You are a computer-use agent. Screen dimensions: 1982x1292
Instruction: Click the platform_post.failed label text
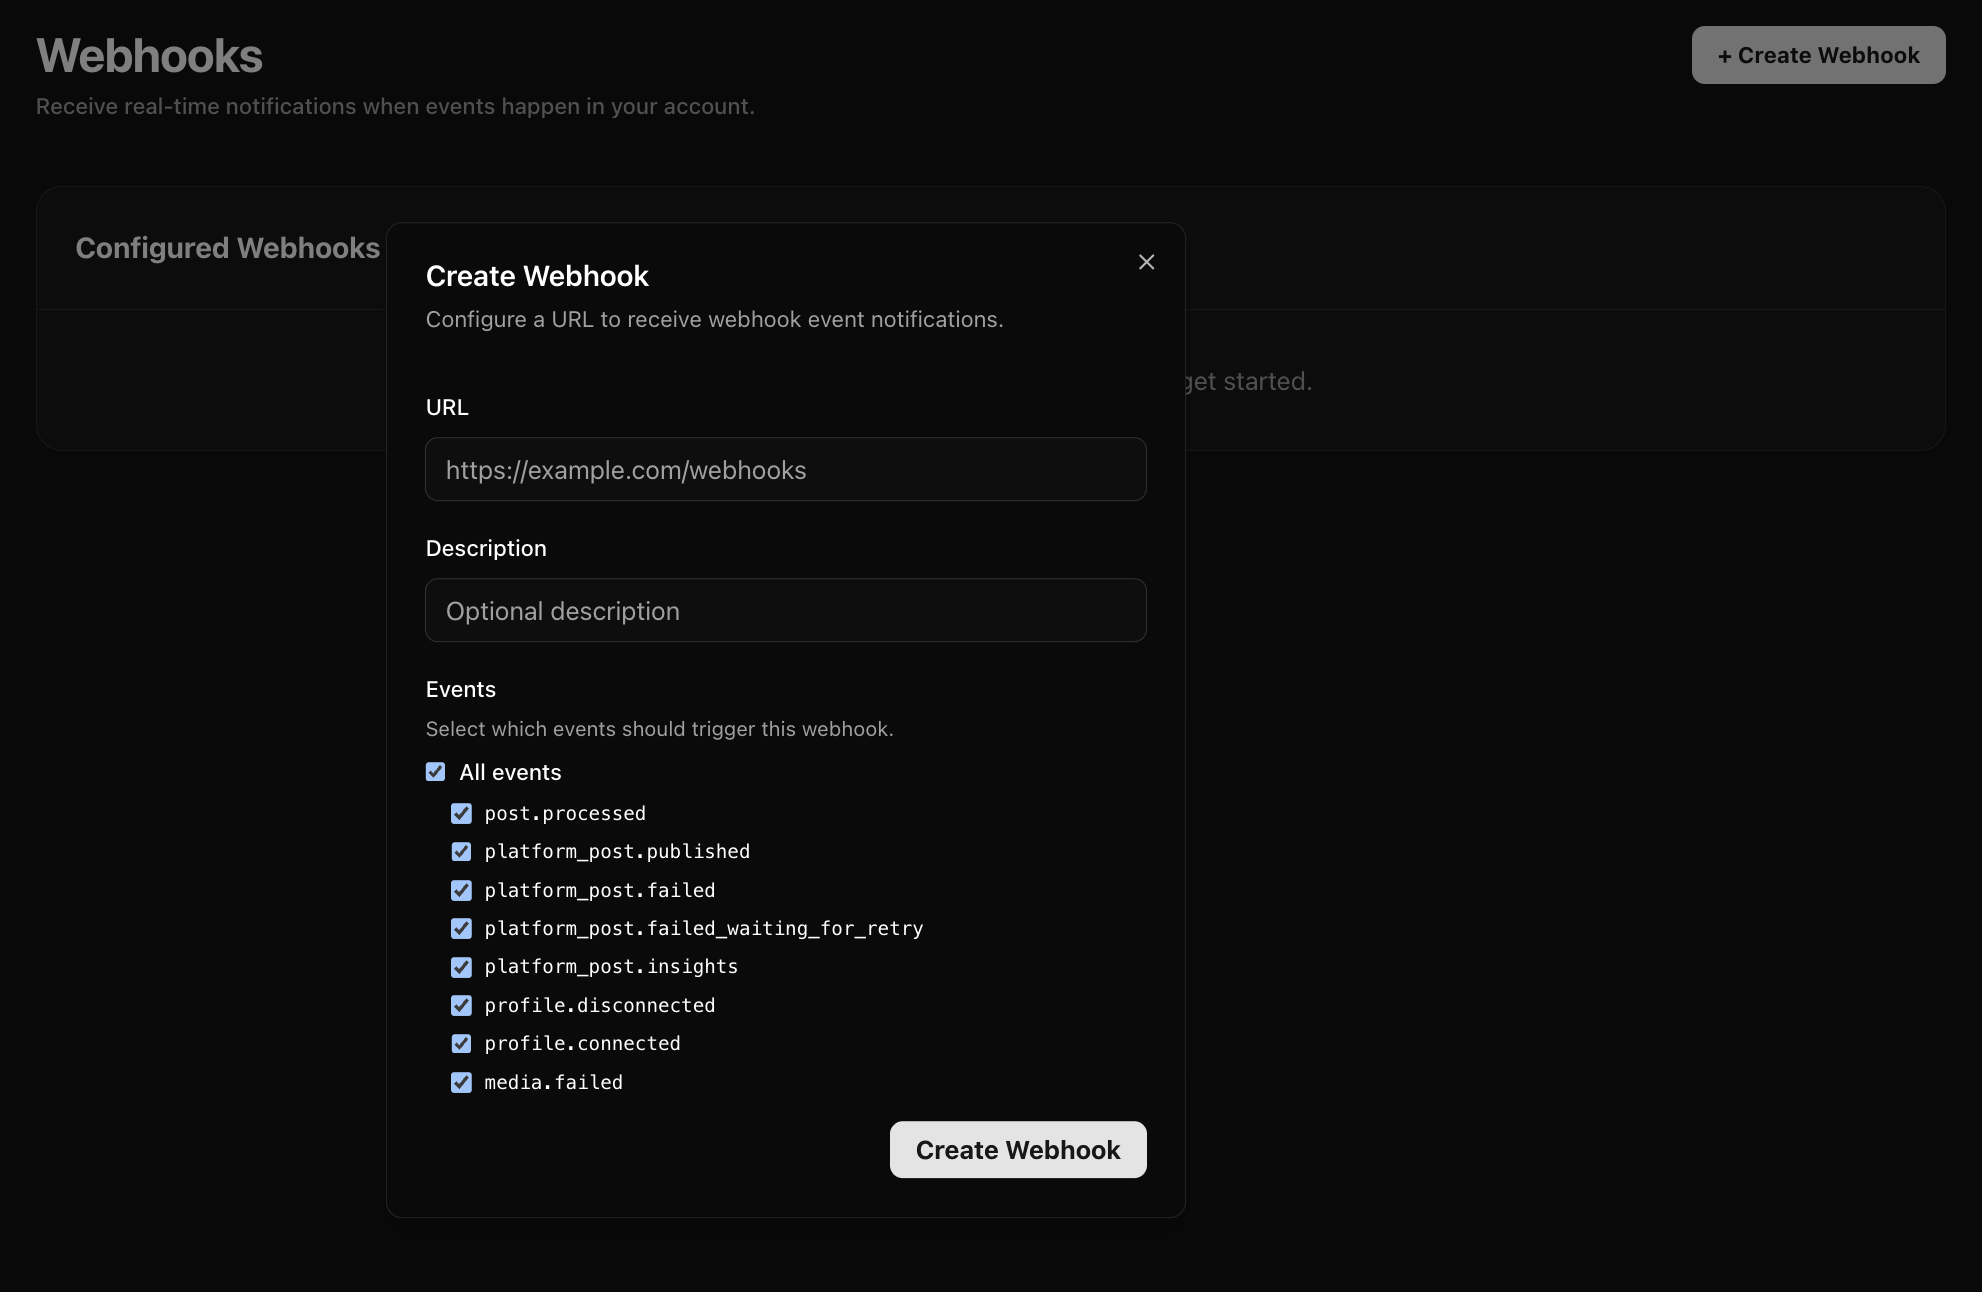pos(600,891)
